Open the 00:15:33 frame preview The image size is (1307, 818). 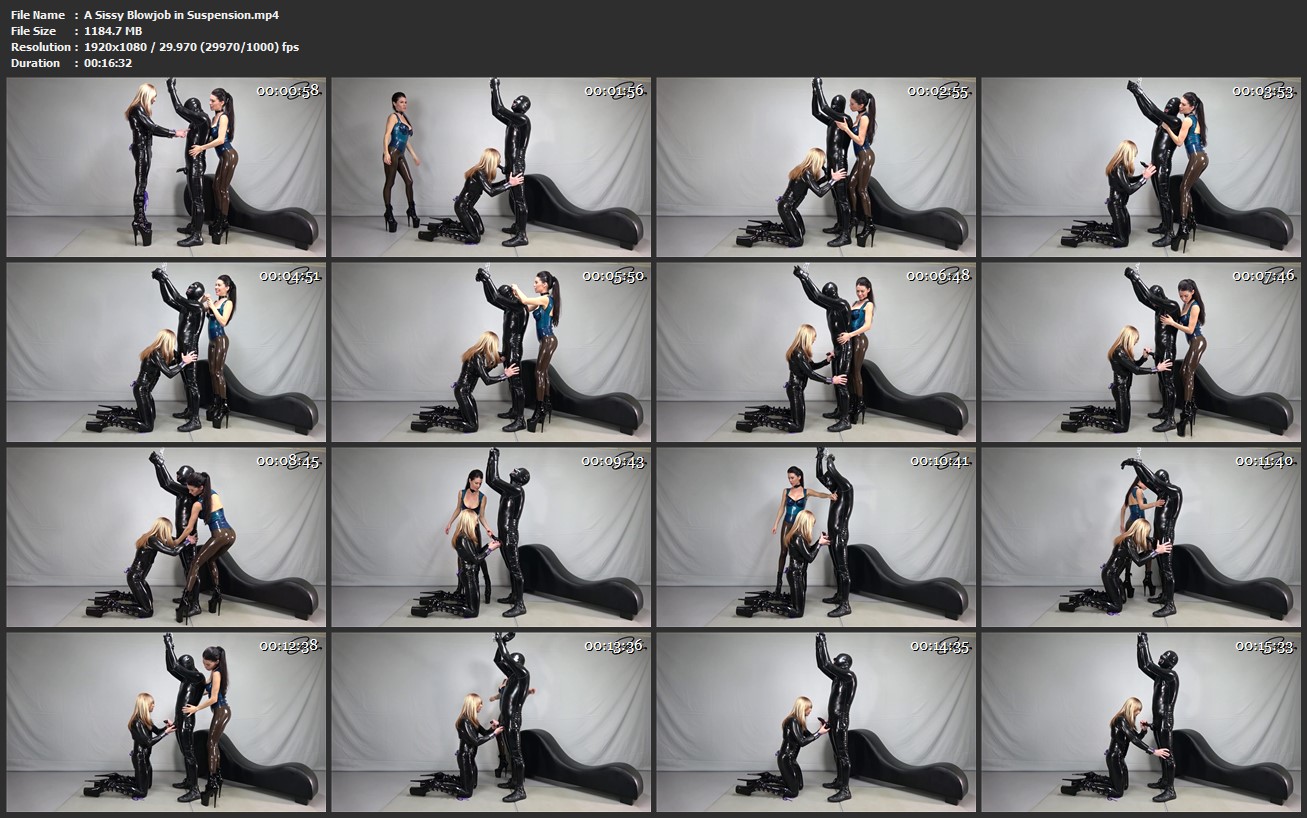(x=1141, y=722)
